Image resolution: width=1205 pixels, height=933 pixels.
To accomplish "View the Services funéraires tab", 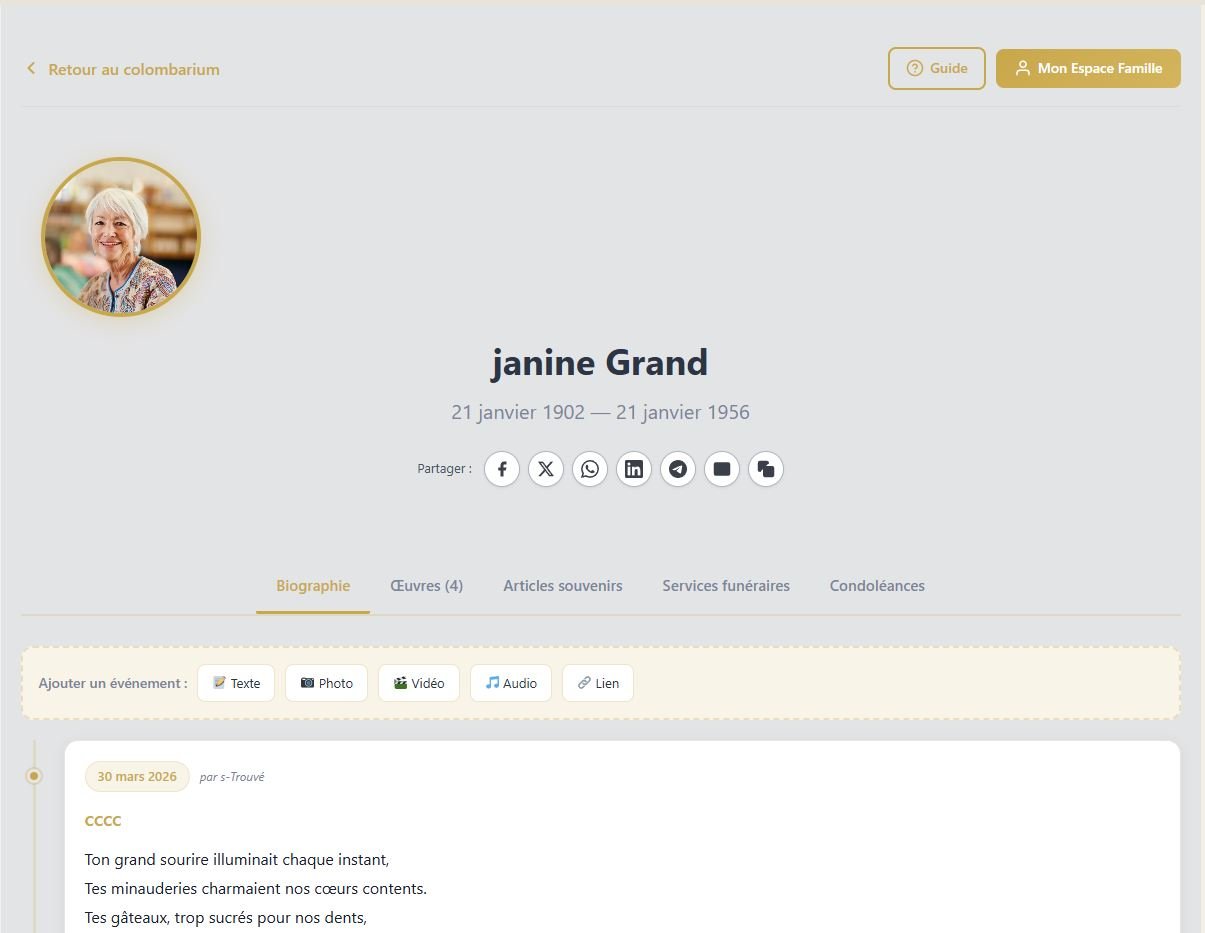I will point(726,585).
